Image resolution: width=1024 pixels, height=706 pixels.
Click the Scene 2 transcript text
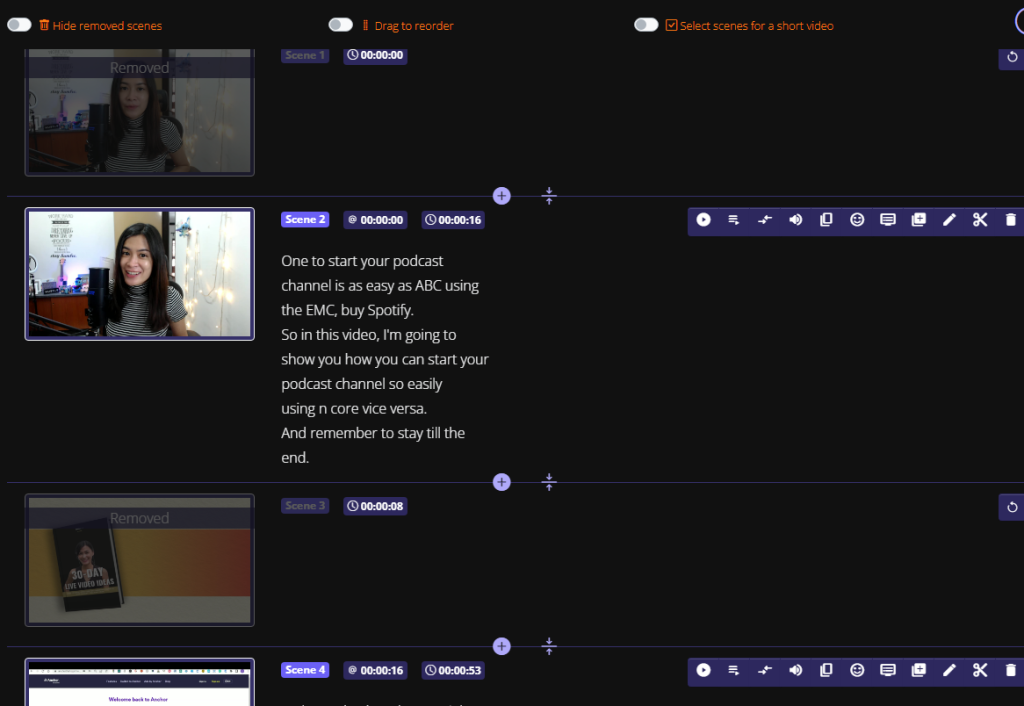pos(385,359)
